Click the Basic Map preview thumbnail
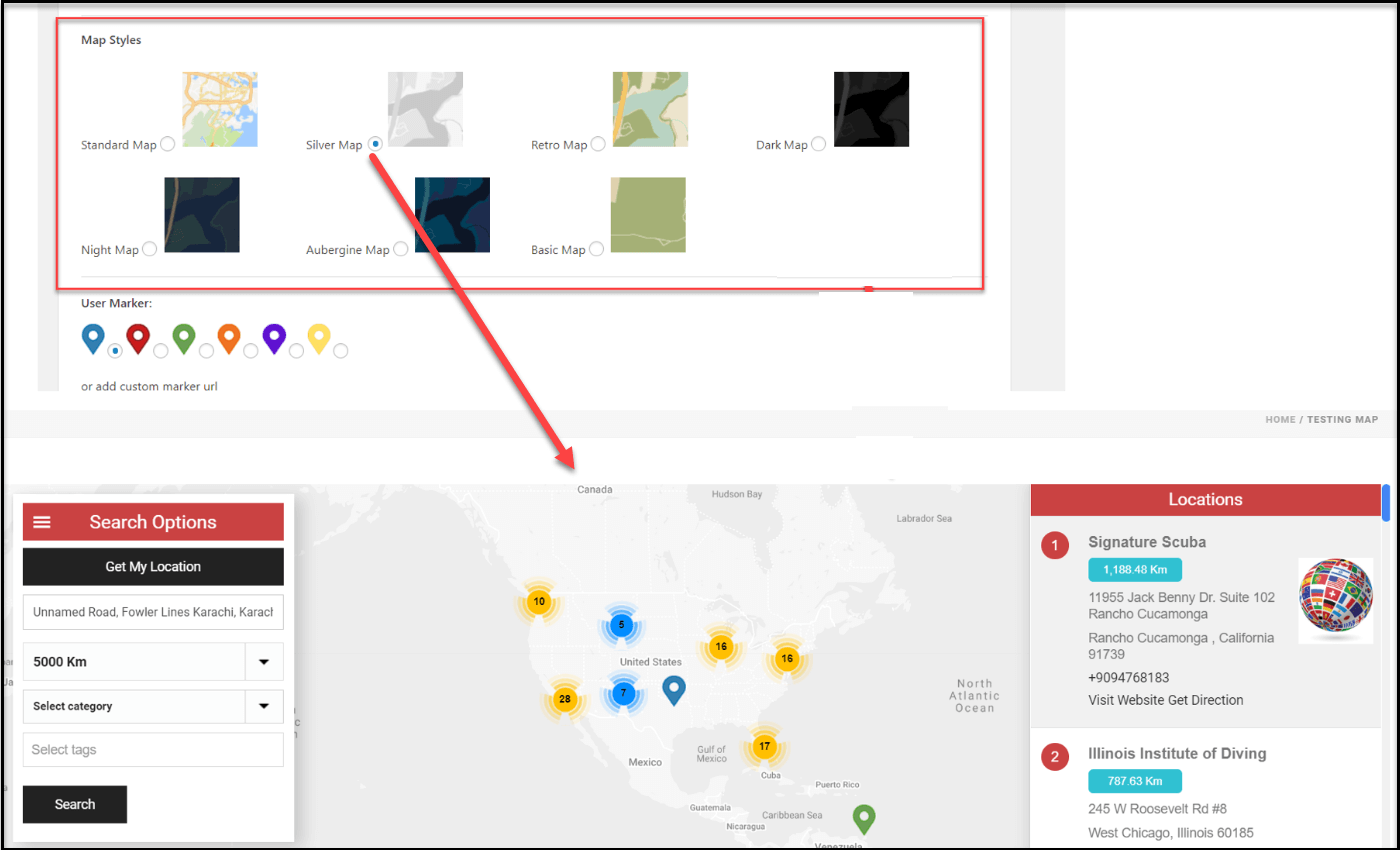The image size is (1400, 850). click(648, 215)
